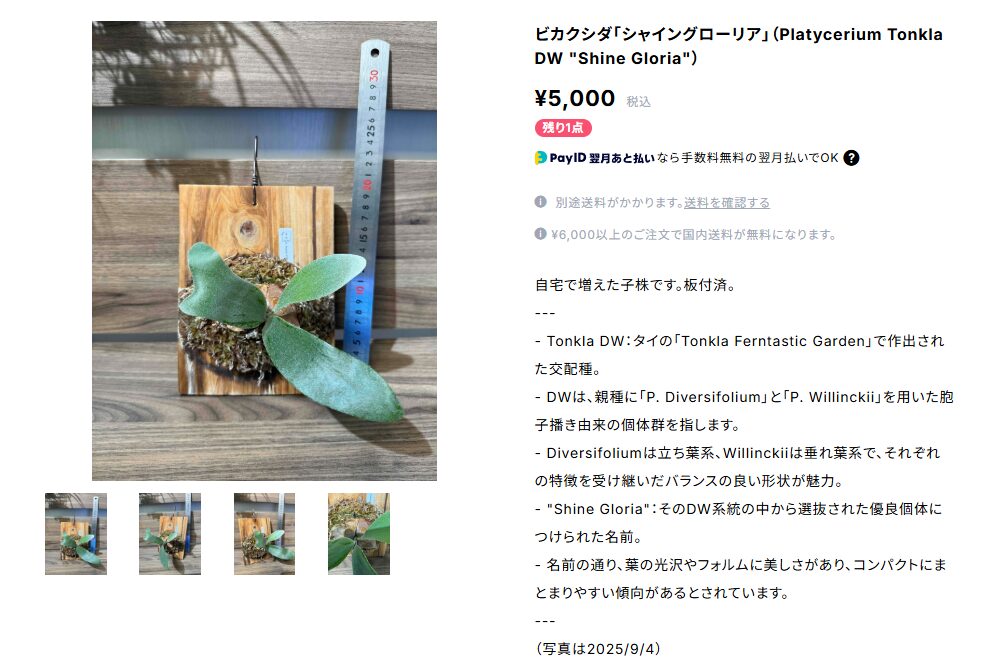
Task: Click the 自宅で増えた子株です description line
Action: [x=635, y=285]
